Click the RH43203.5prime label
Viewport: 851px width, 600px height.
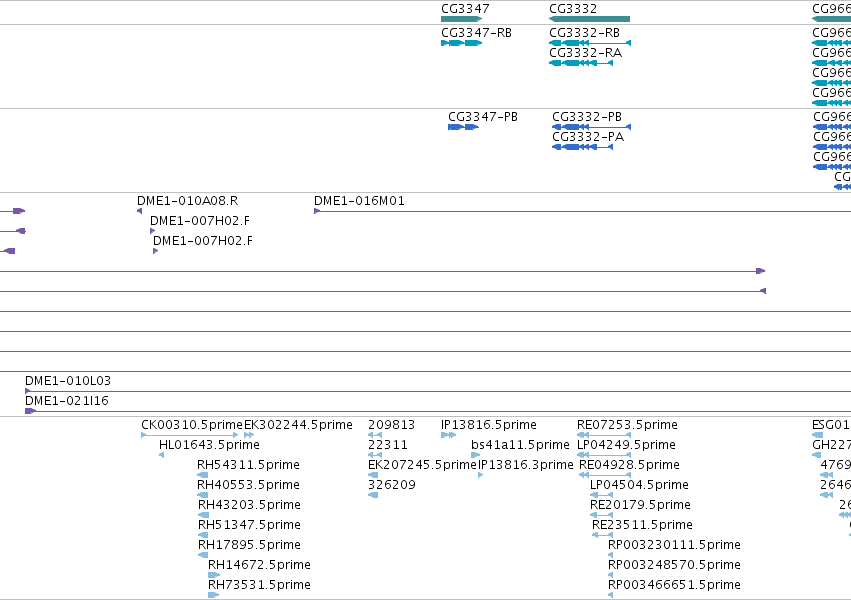[249, 505]
